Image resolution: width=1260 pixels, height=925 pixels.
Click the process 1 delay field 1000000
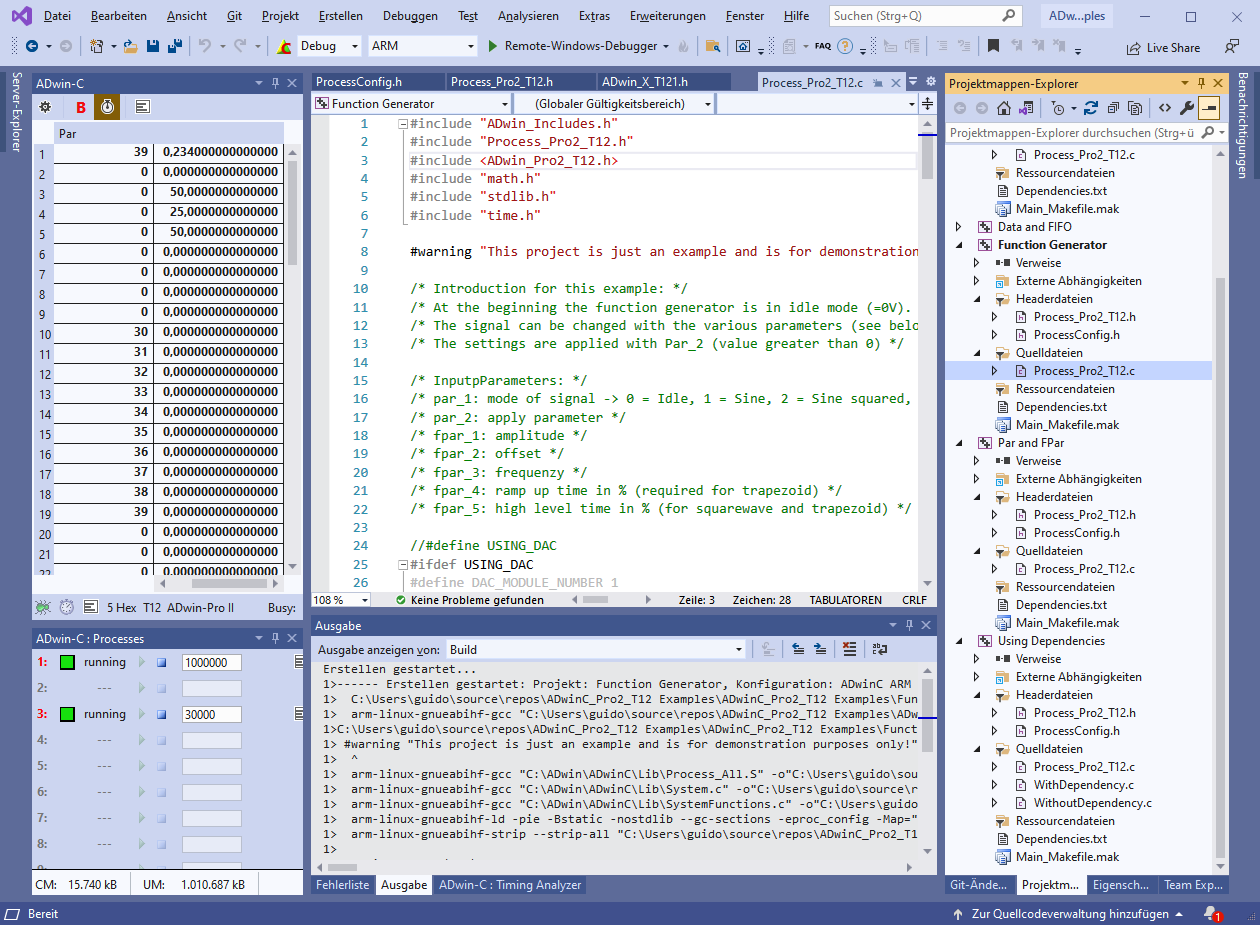pyautogui.click(x=211, y=662)
